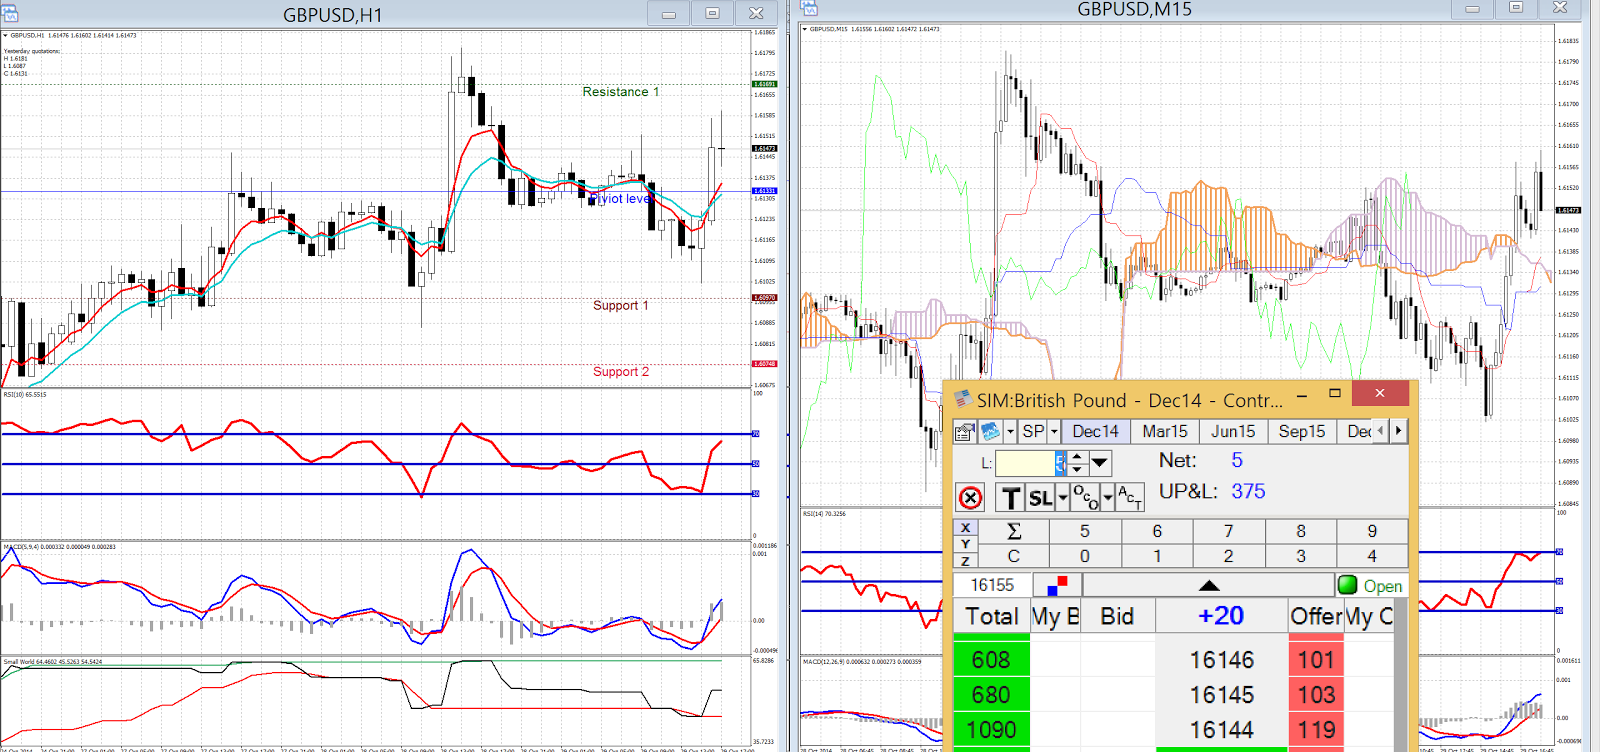This screenshot has height=752, width=1600.
Task: Click the Bid column header
Action: coord(1117,616)
